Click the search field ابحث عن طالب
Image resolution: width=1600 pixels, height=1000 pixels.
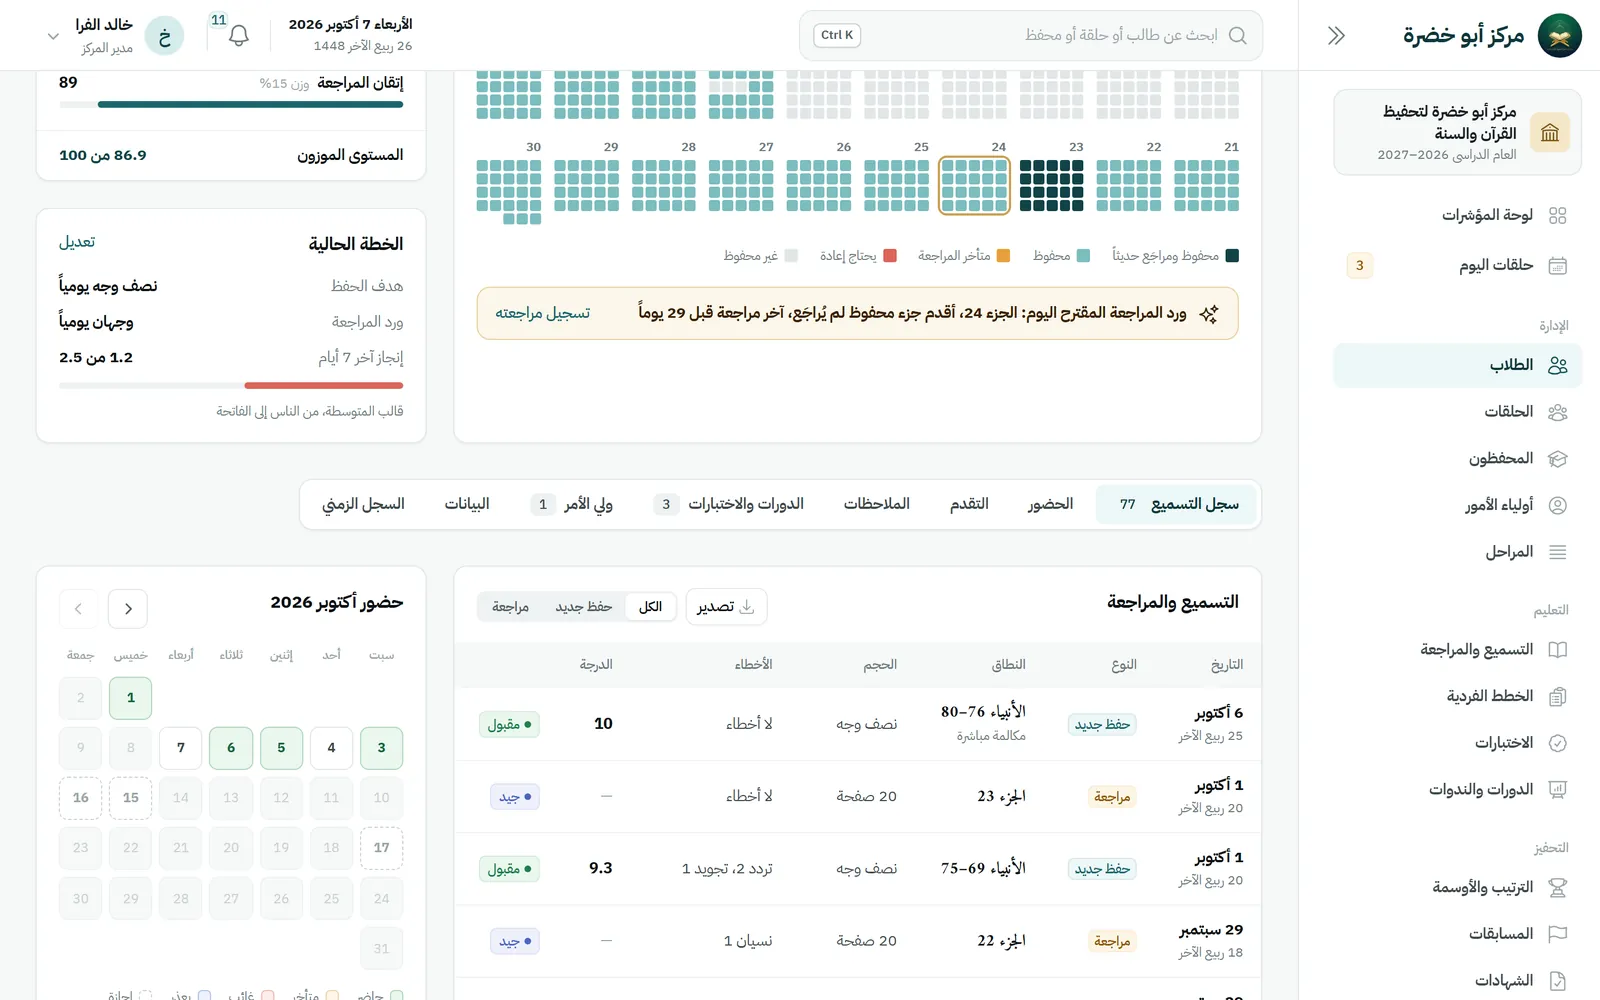pyautogui.click(x=1031, y=36)
